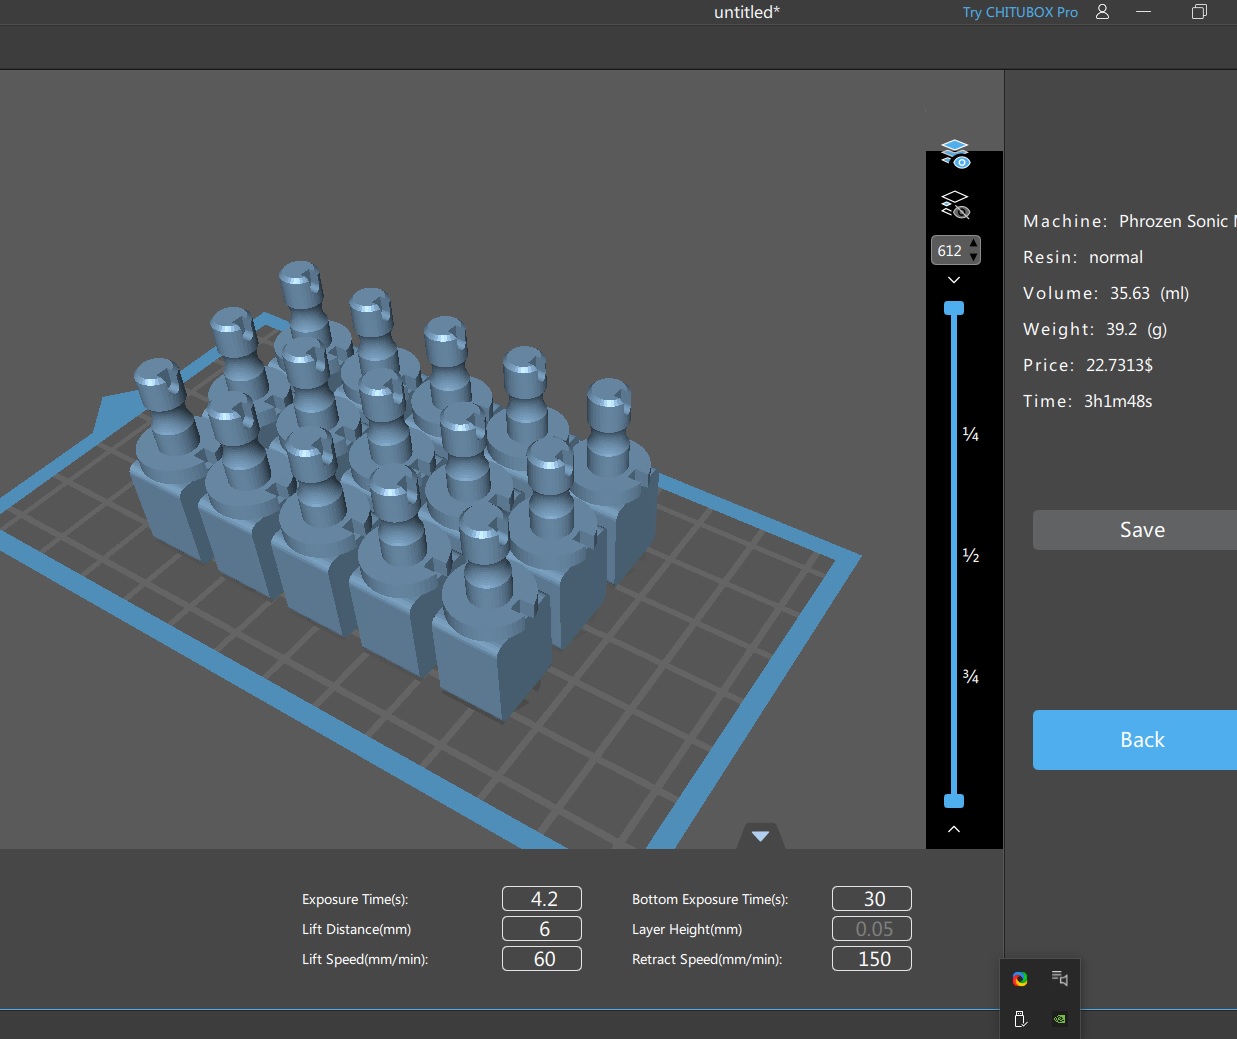Screen dimensions: 1237x1039
Task: Collapse the print settings panel triangle
Action: (x=760, y=836)
